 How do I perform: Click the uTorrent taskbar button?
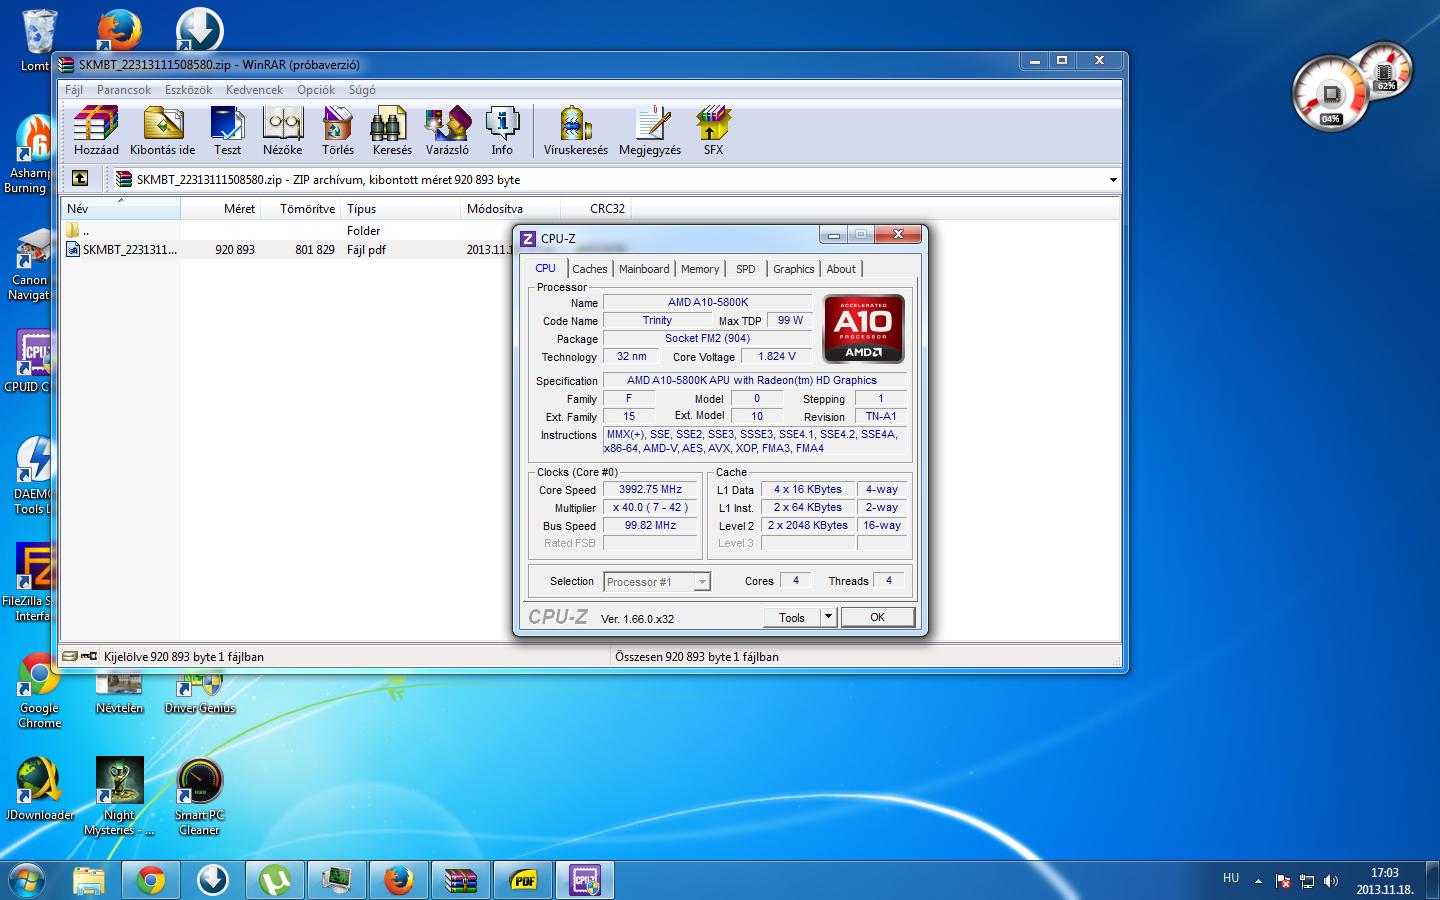[274, 880]
